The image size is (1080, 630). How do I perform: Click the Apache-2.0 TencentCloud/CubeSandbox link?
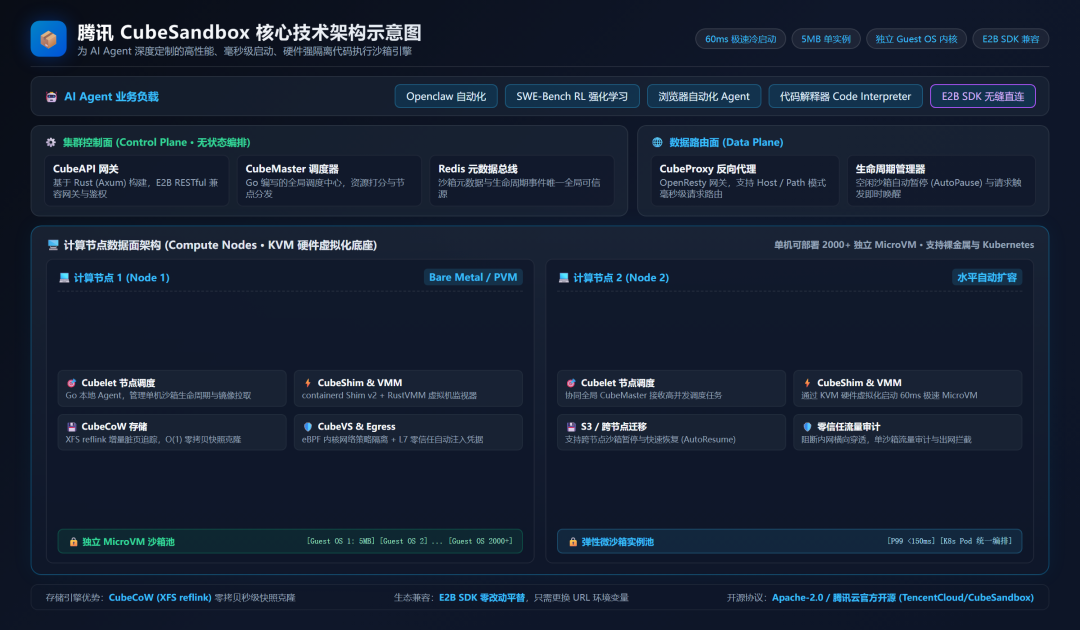[x=902, y=598]
